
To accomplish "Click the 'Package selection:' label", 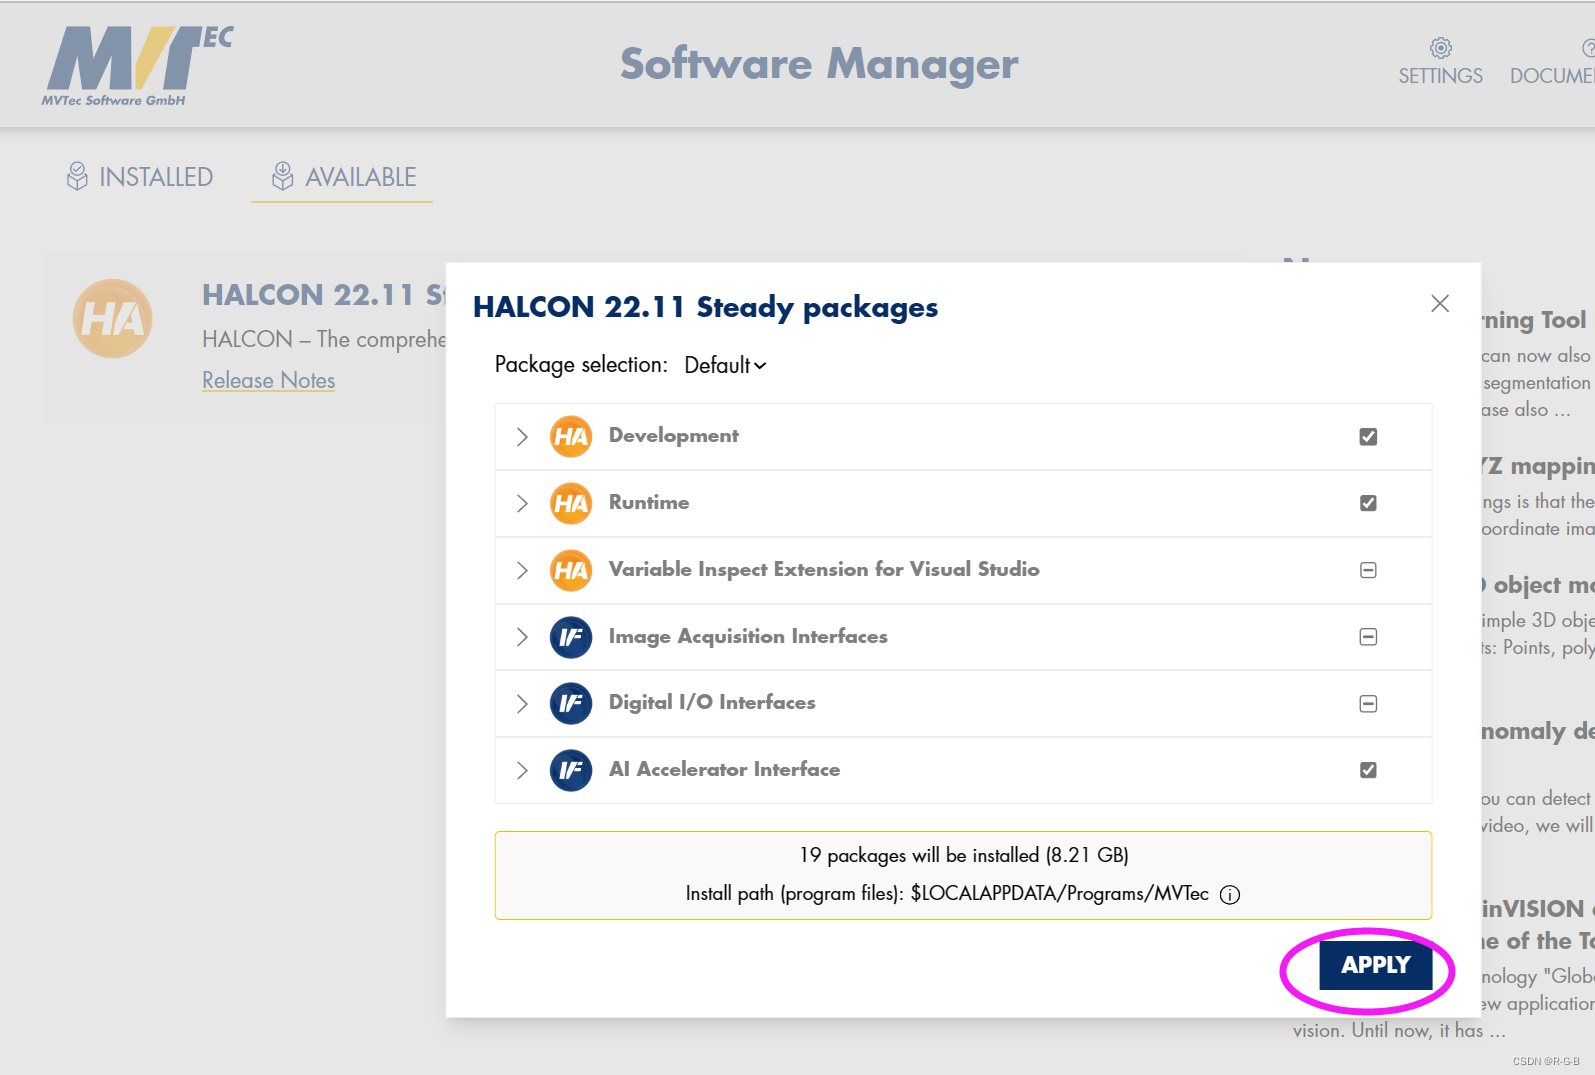I will click(x=581, y=365).
